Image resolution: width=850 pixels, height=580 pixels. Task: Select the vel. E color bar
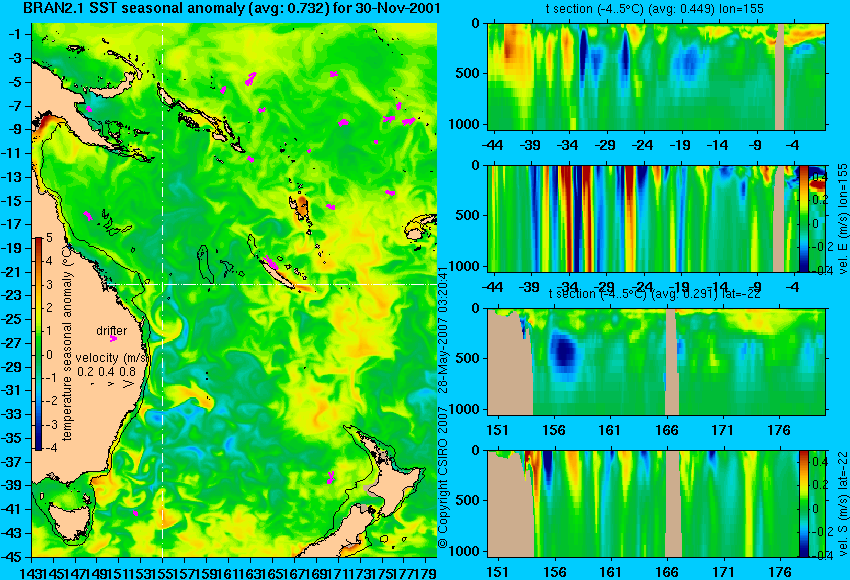(x=803, y=218)
